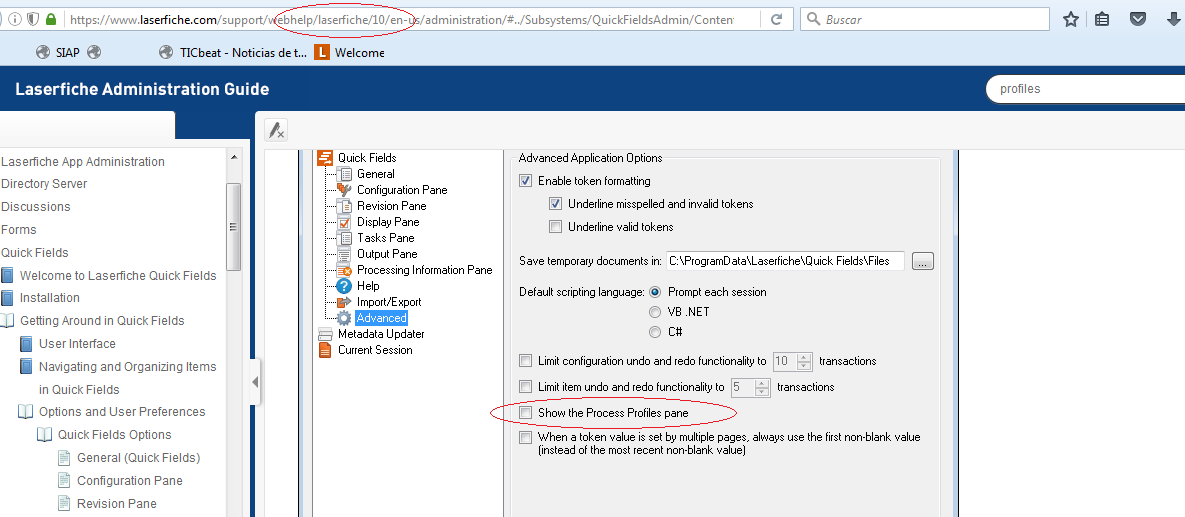Collapse the Getting Around in Quick Fields book
Image resolution: width=1185 pixels, height=517 pixels.
point(8,320)
